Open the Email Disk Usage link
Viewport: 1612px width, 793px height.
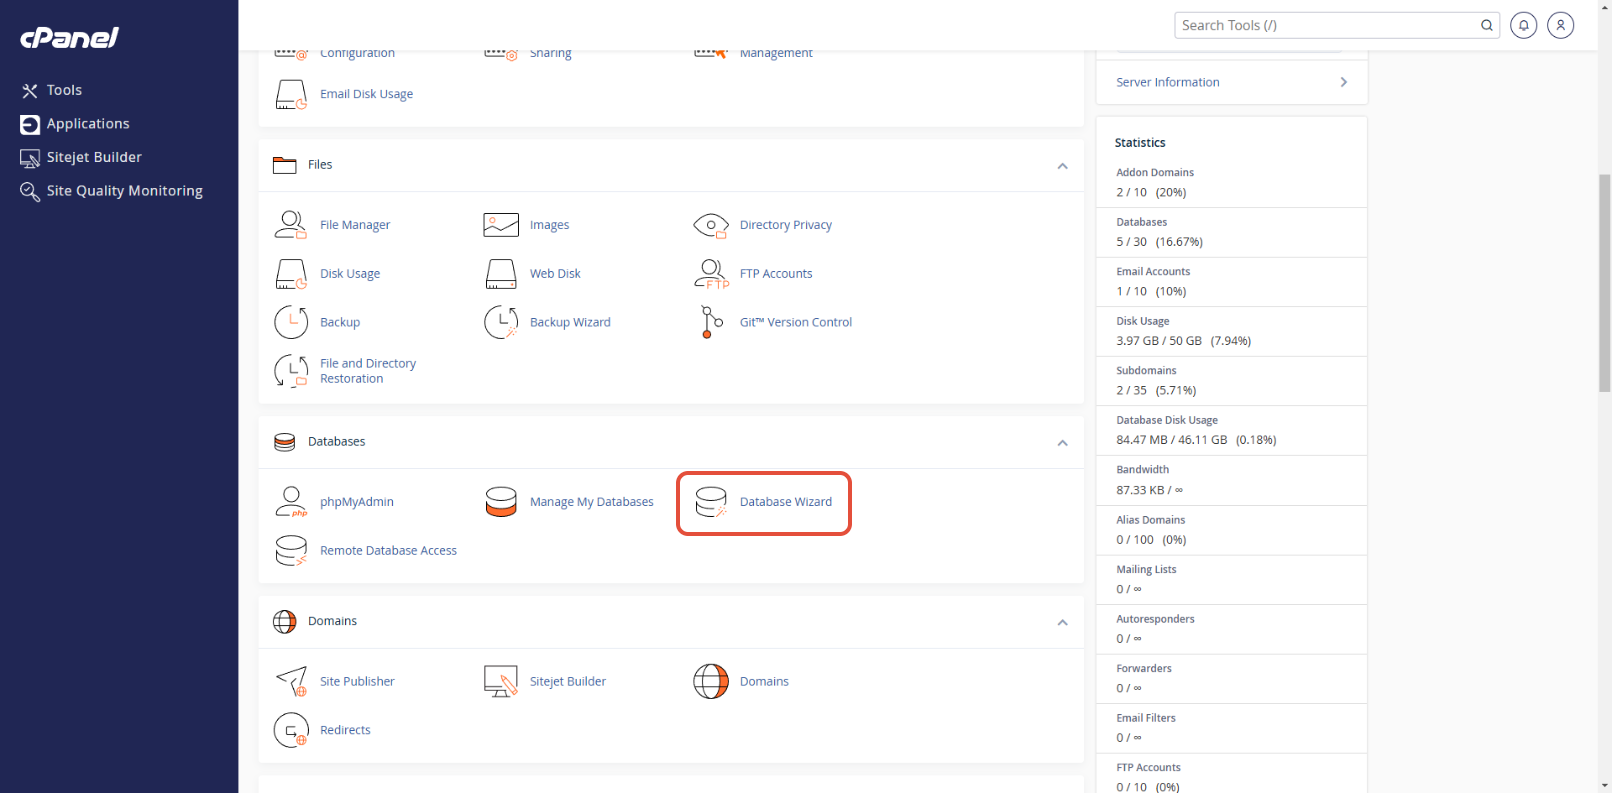pyautogui.click(x=366, y=94)
